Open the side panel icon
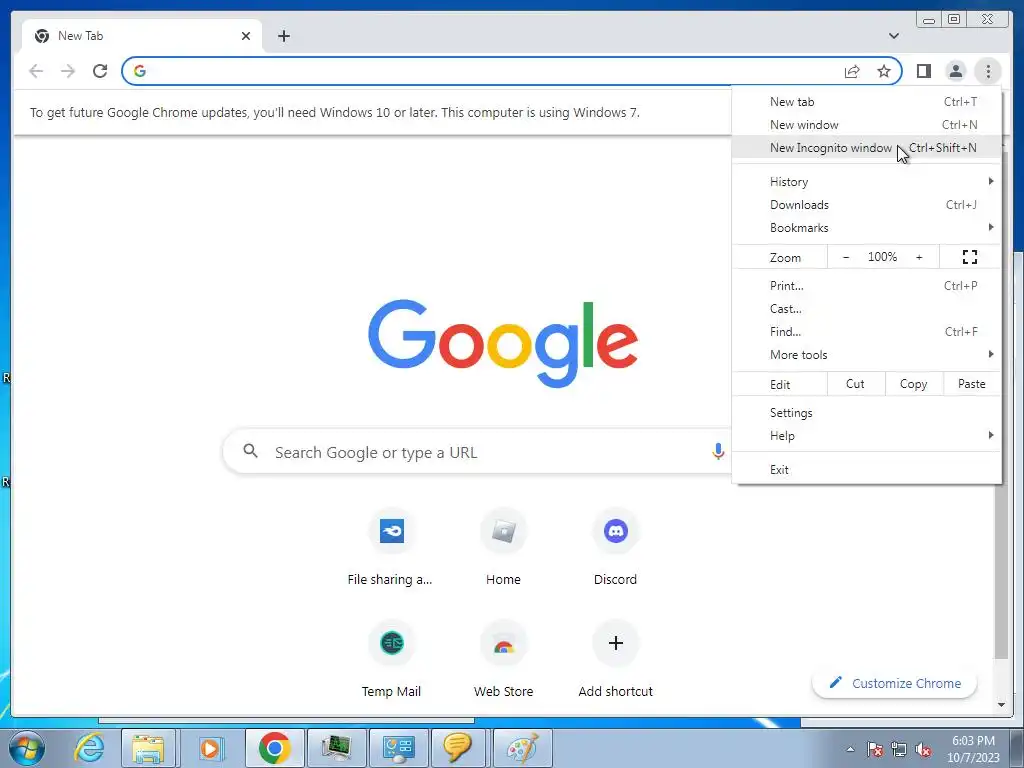 pos(923,71)
